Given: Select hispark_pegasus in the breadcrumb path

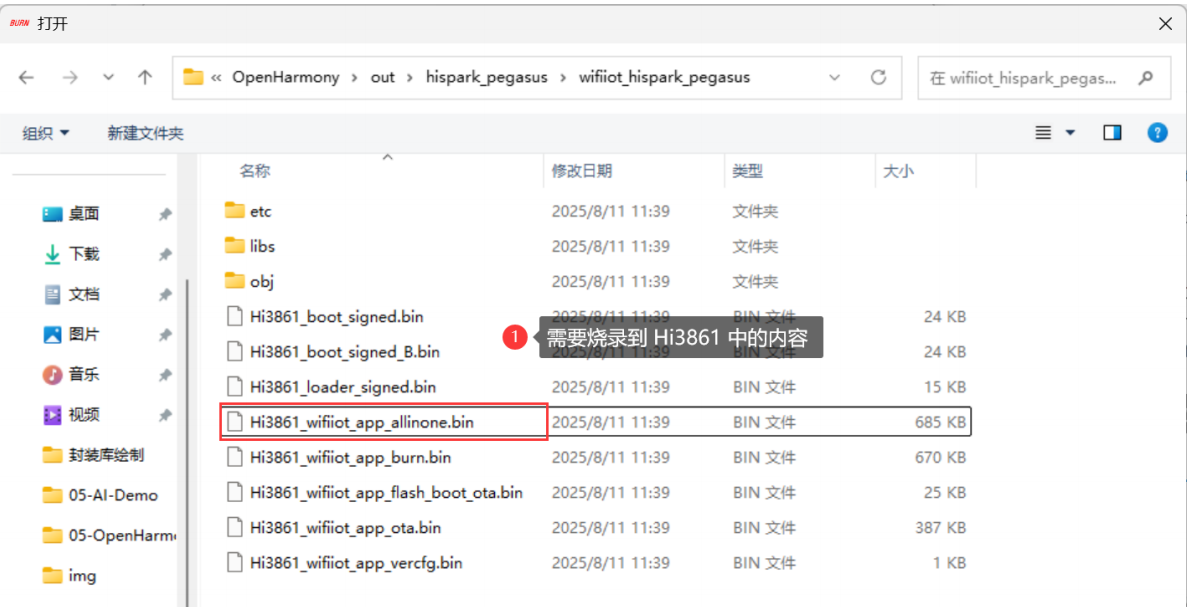Looking at the screenshot, I should click(486, 77).
